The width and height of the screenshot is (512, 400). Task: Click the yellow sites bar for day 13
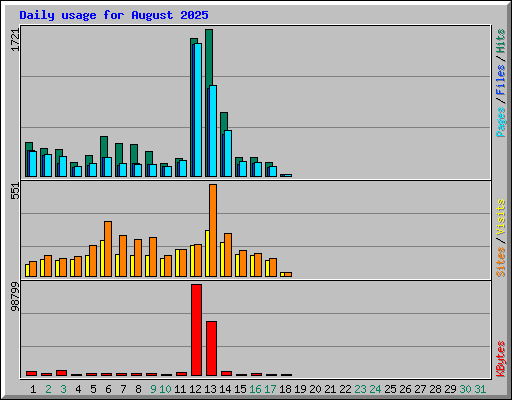click(x=207, y=253)
